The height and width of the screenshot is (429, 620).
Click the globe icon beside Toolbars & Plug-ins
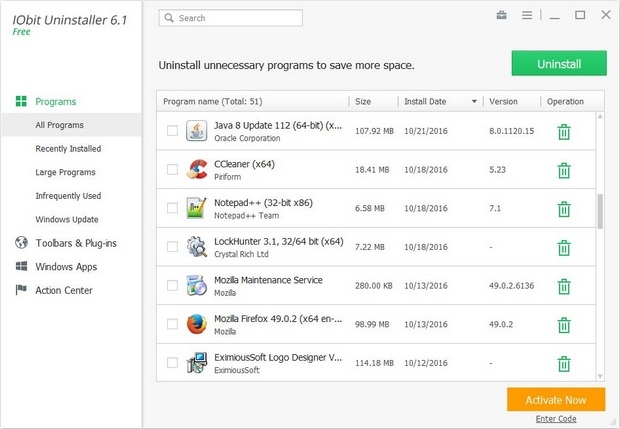click(x=21, y=242)
